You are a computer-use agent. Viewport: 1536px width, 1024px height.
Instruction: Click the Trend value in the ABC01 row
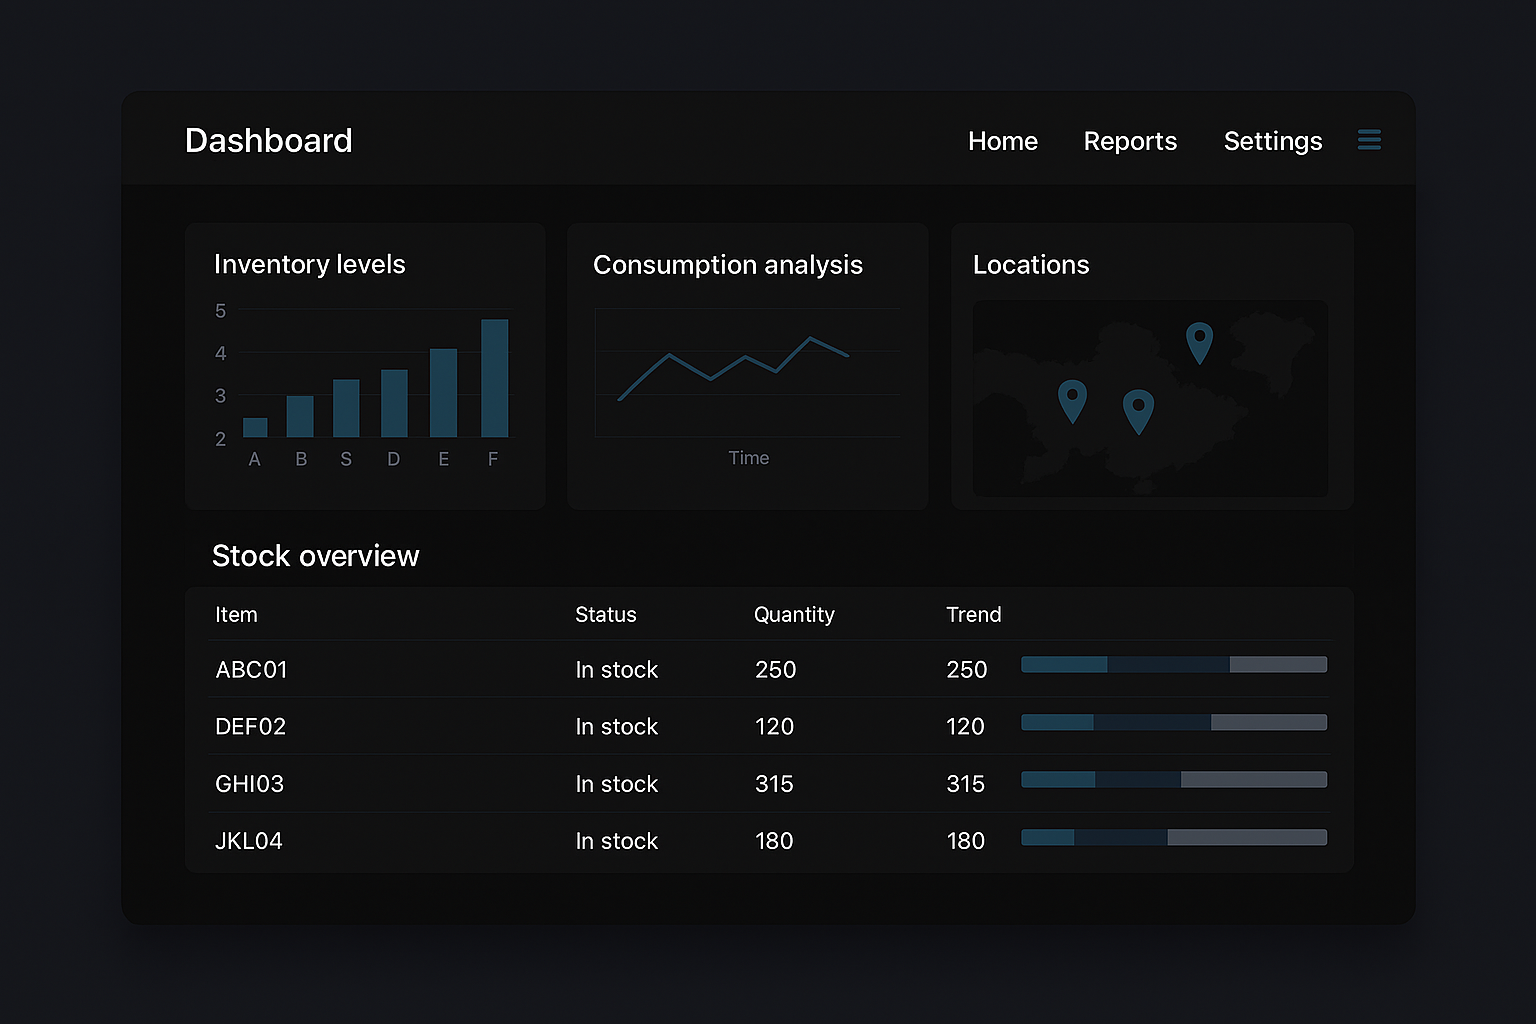pos(966,669)
